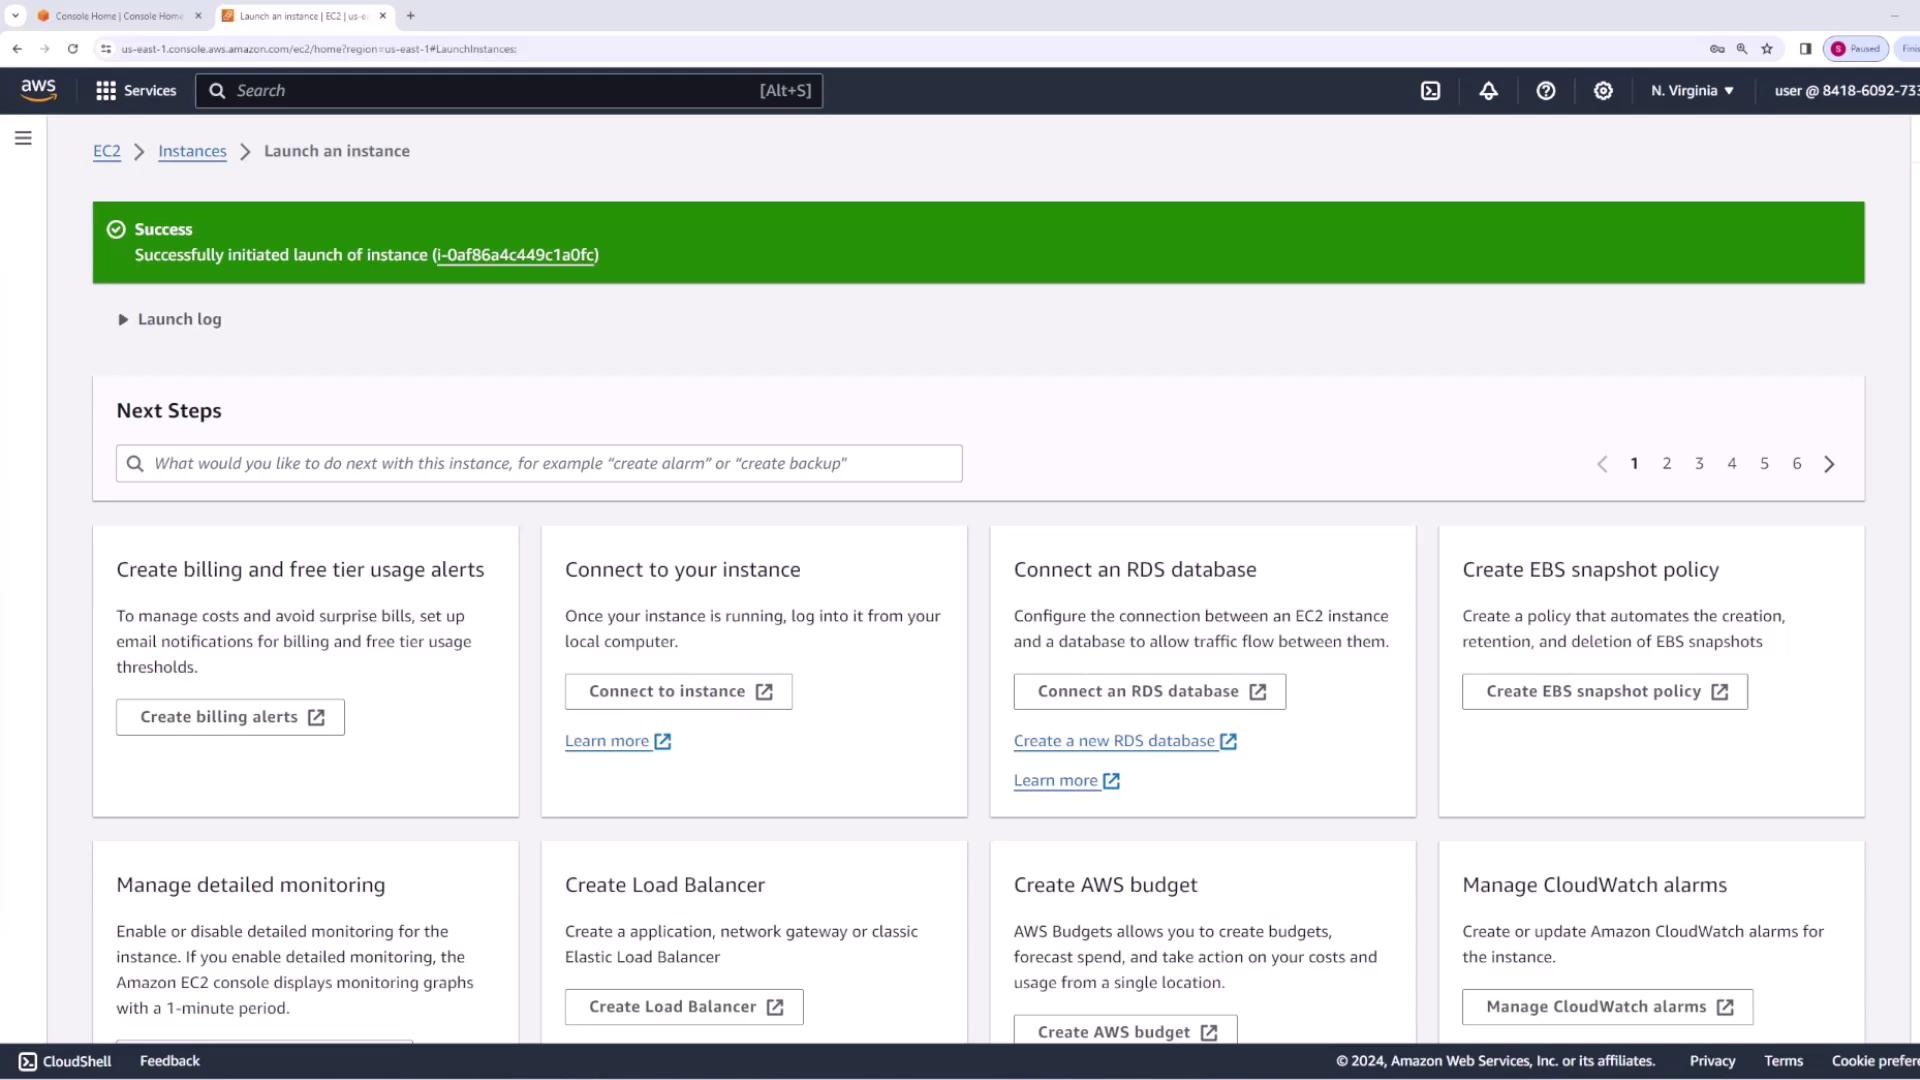1920x1080 pixels.
Task: Open CloudShell from the bottom footer bar
Action: click(x=65, y=1061)
